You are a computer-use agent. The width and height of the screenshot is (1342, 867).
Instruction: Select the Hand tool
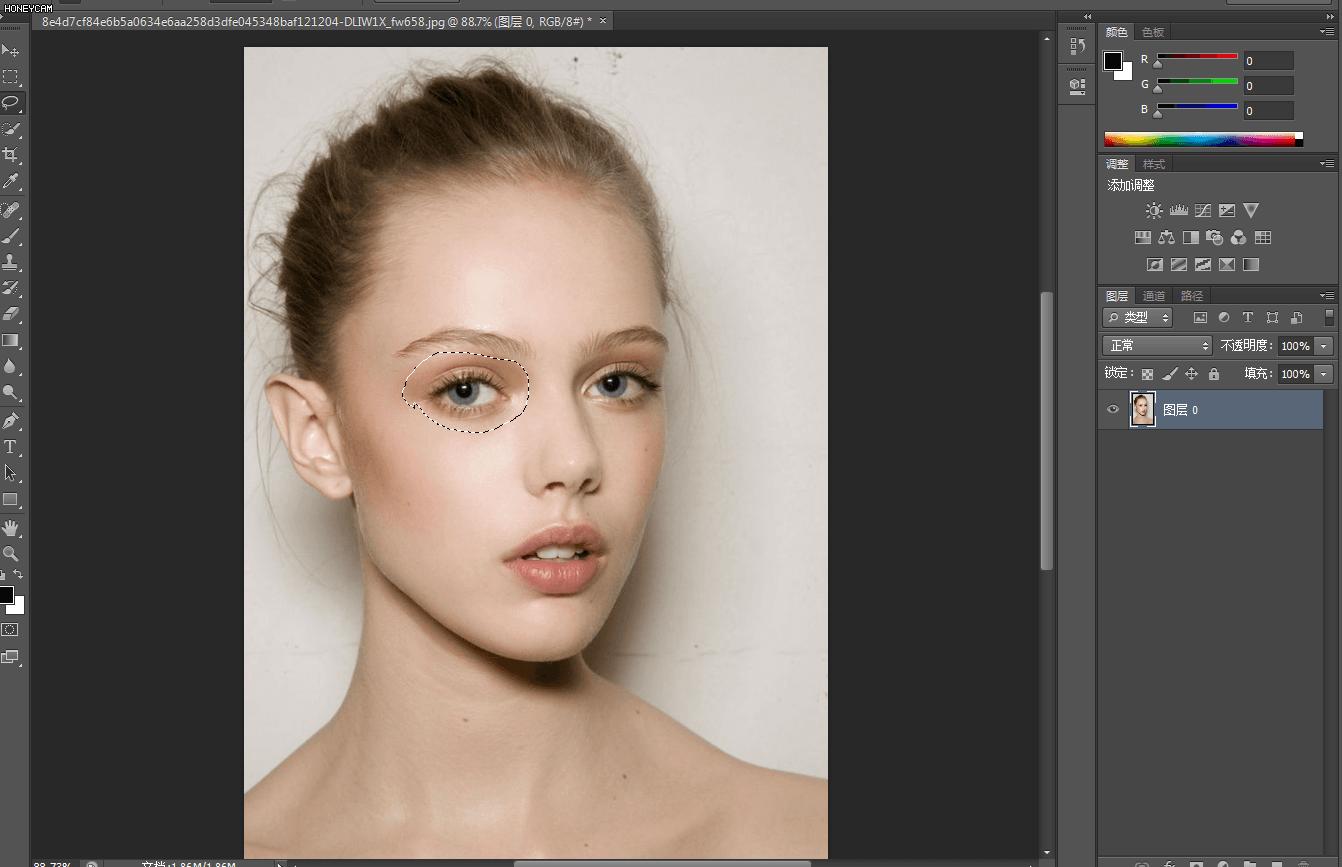11,527
